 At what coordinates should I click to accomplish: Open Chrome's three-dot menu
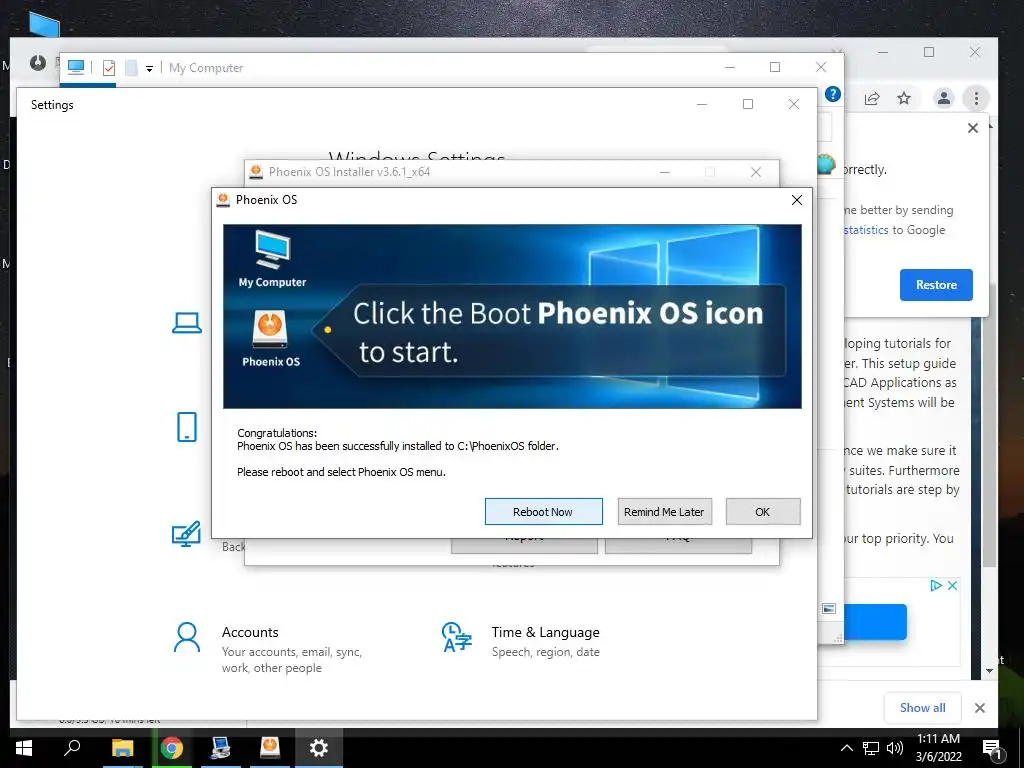click(x=976, y=99)
